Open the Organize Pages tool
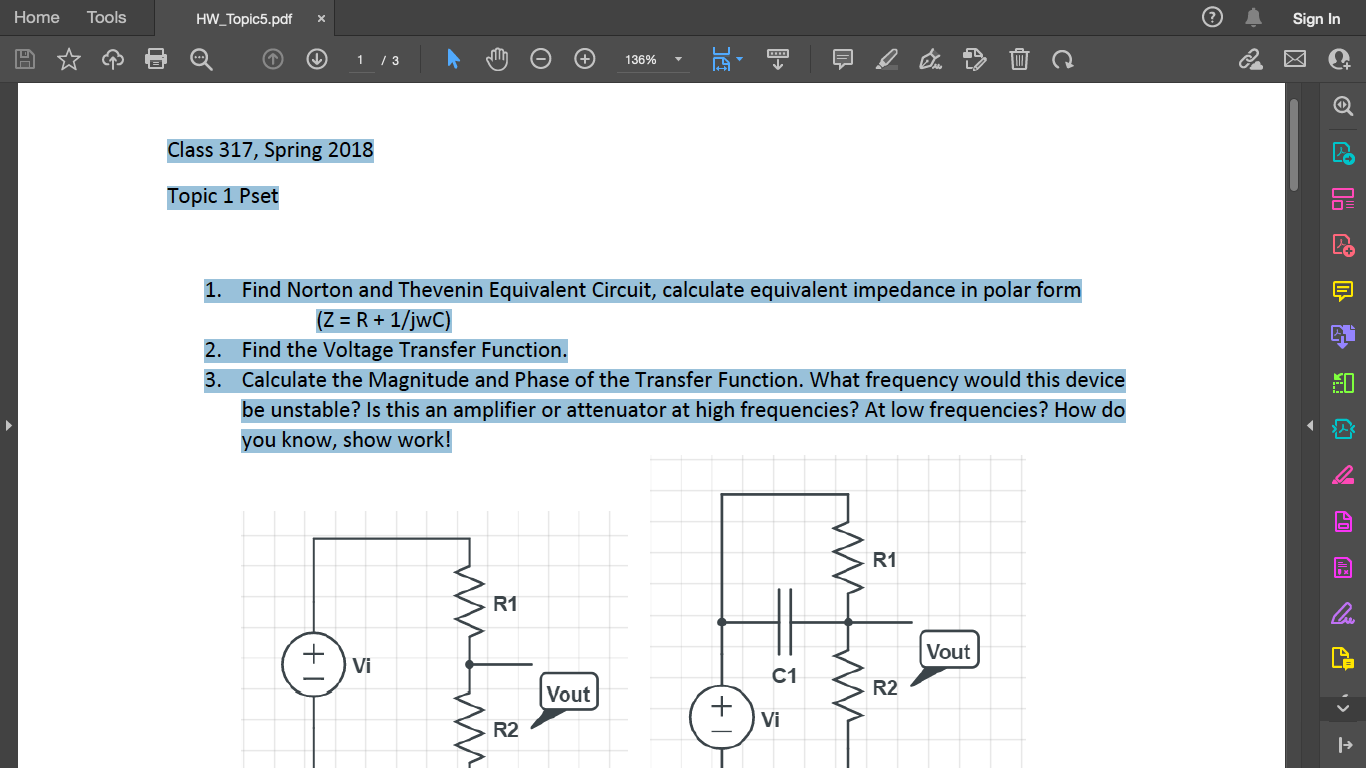1366x768 pixels. (1343, 197)
